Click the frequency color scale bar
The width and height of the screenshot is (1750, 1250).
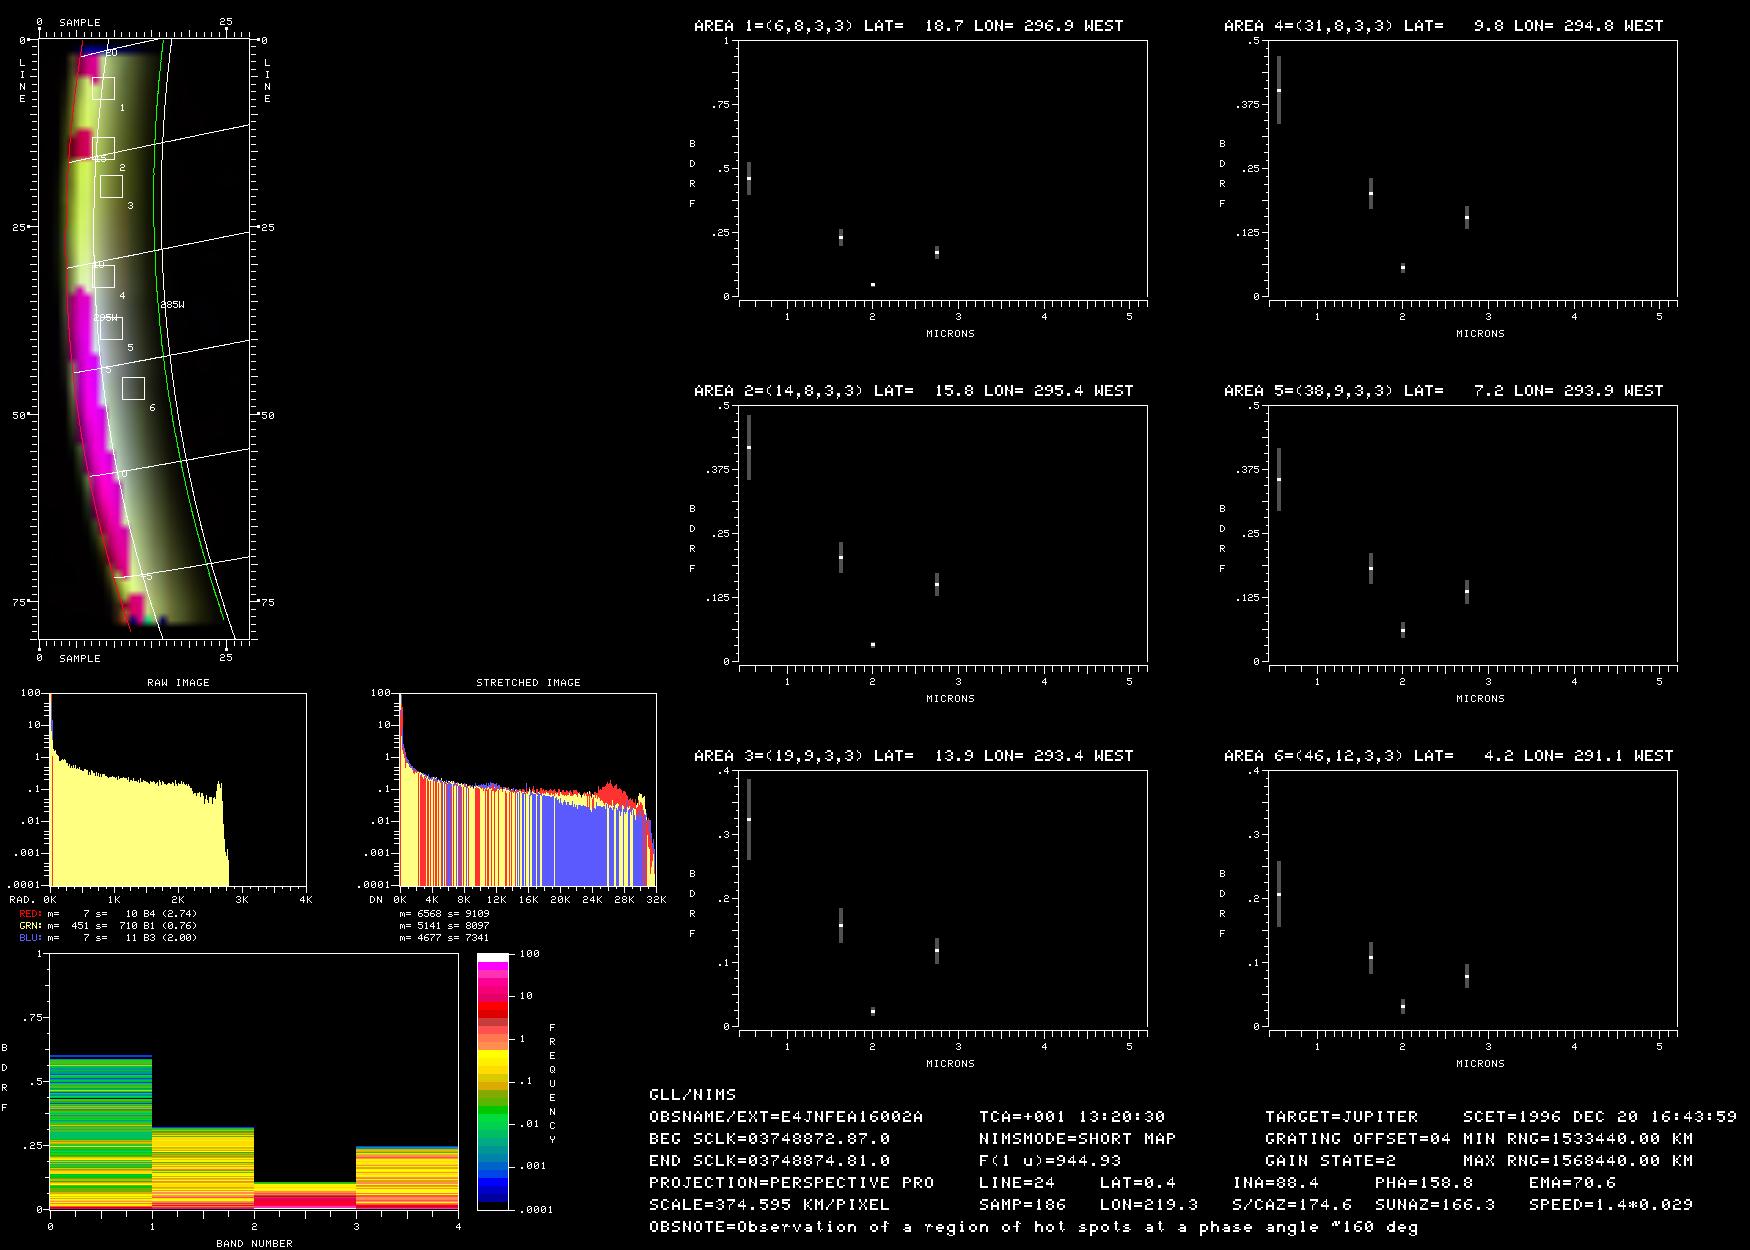[x=493, y=1081]
